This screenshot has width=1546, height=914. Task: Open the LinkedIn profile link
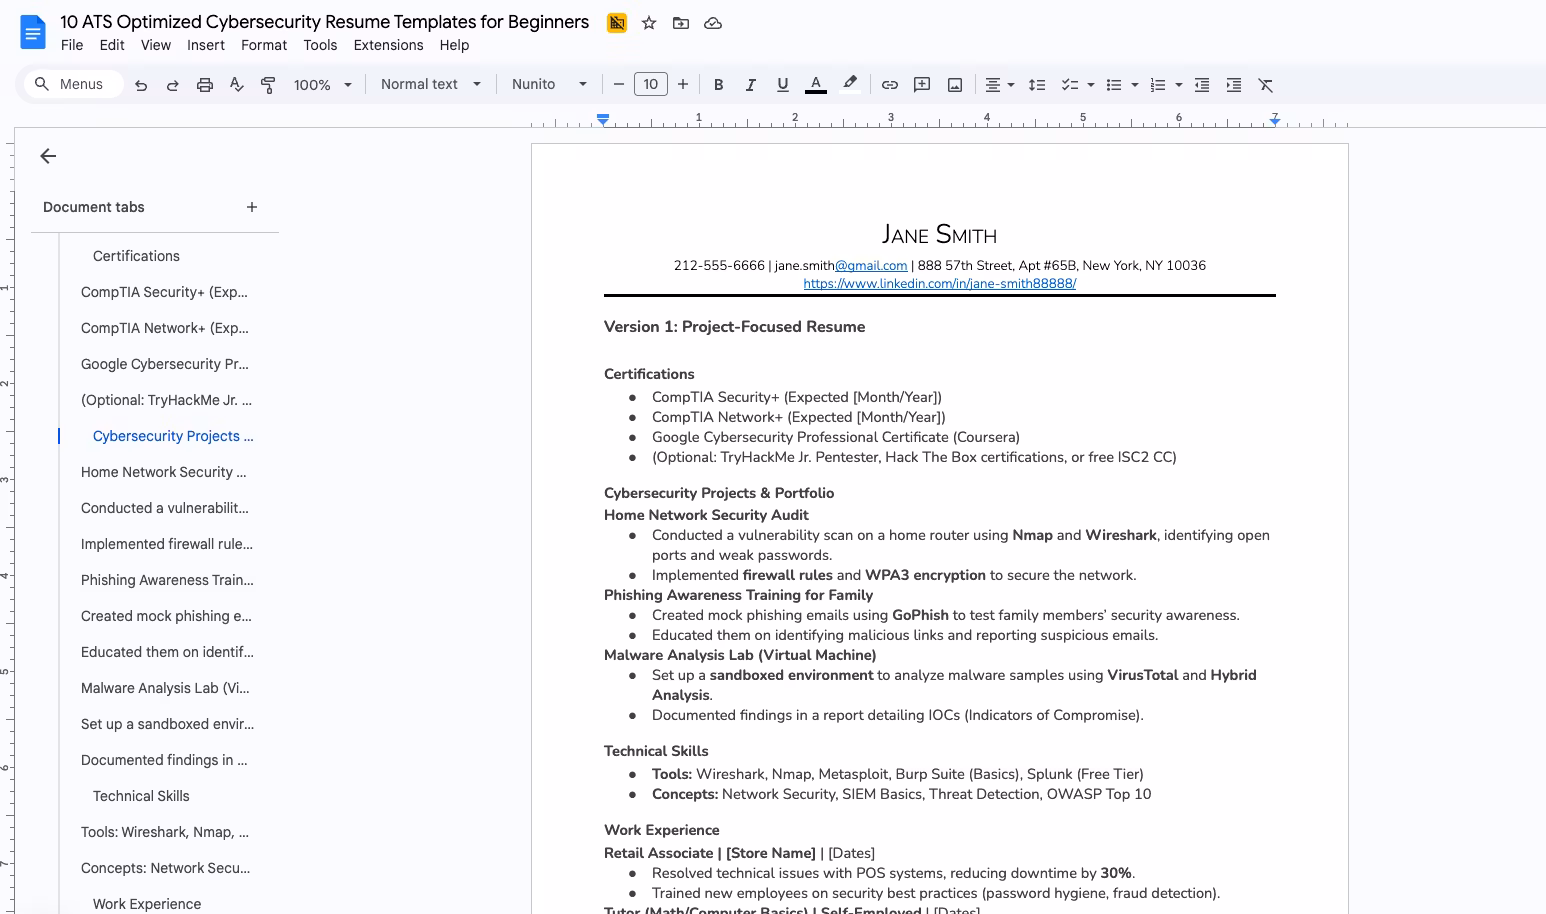(x=939, y=284)
